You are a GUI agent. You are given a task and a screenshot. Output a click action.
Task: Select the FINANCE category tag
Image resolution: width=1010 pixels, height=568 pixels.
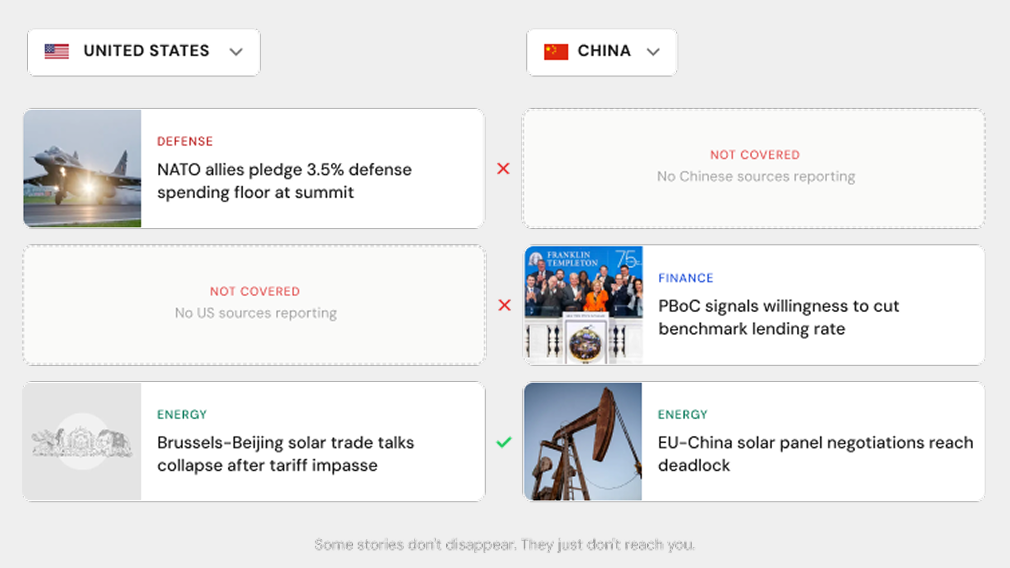click(x=686, y=278)
